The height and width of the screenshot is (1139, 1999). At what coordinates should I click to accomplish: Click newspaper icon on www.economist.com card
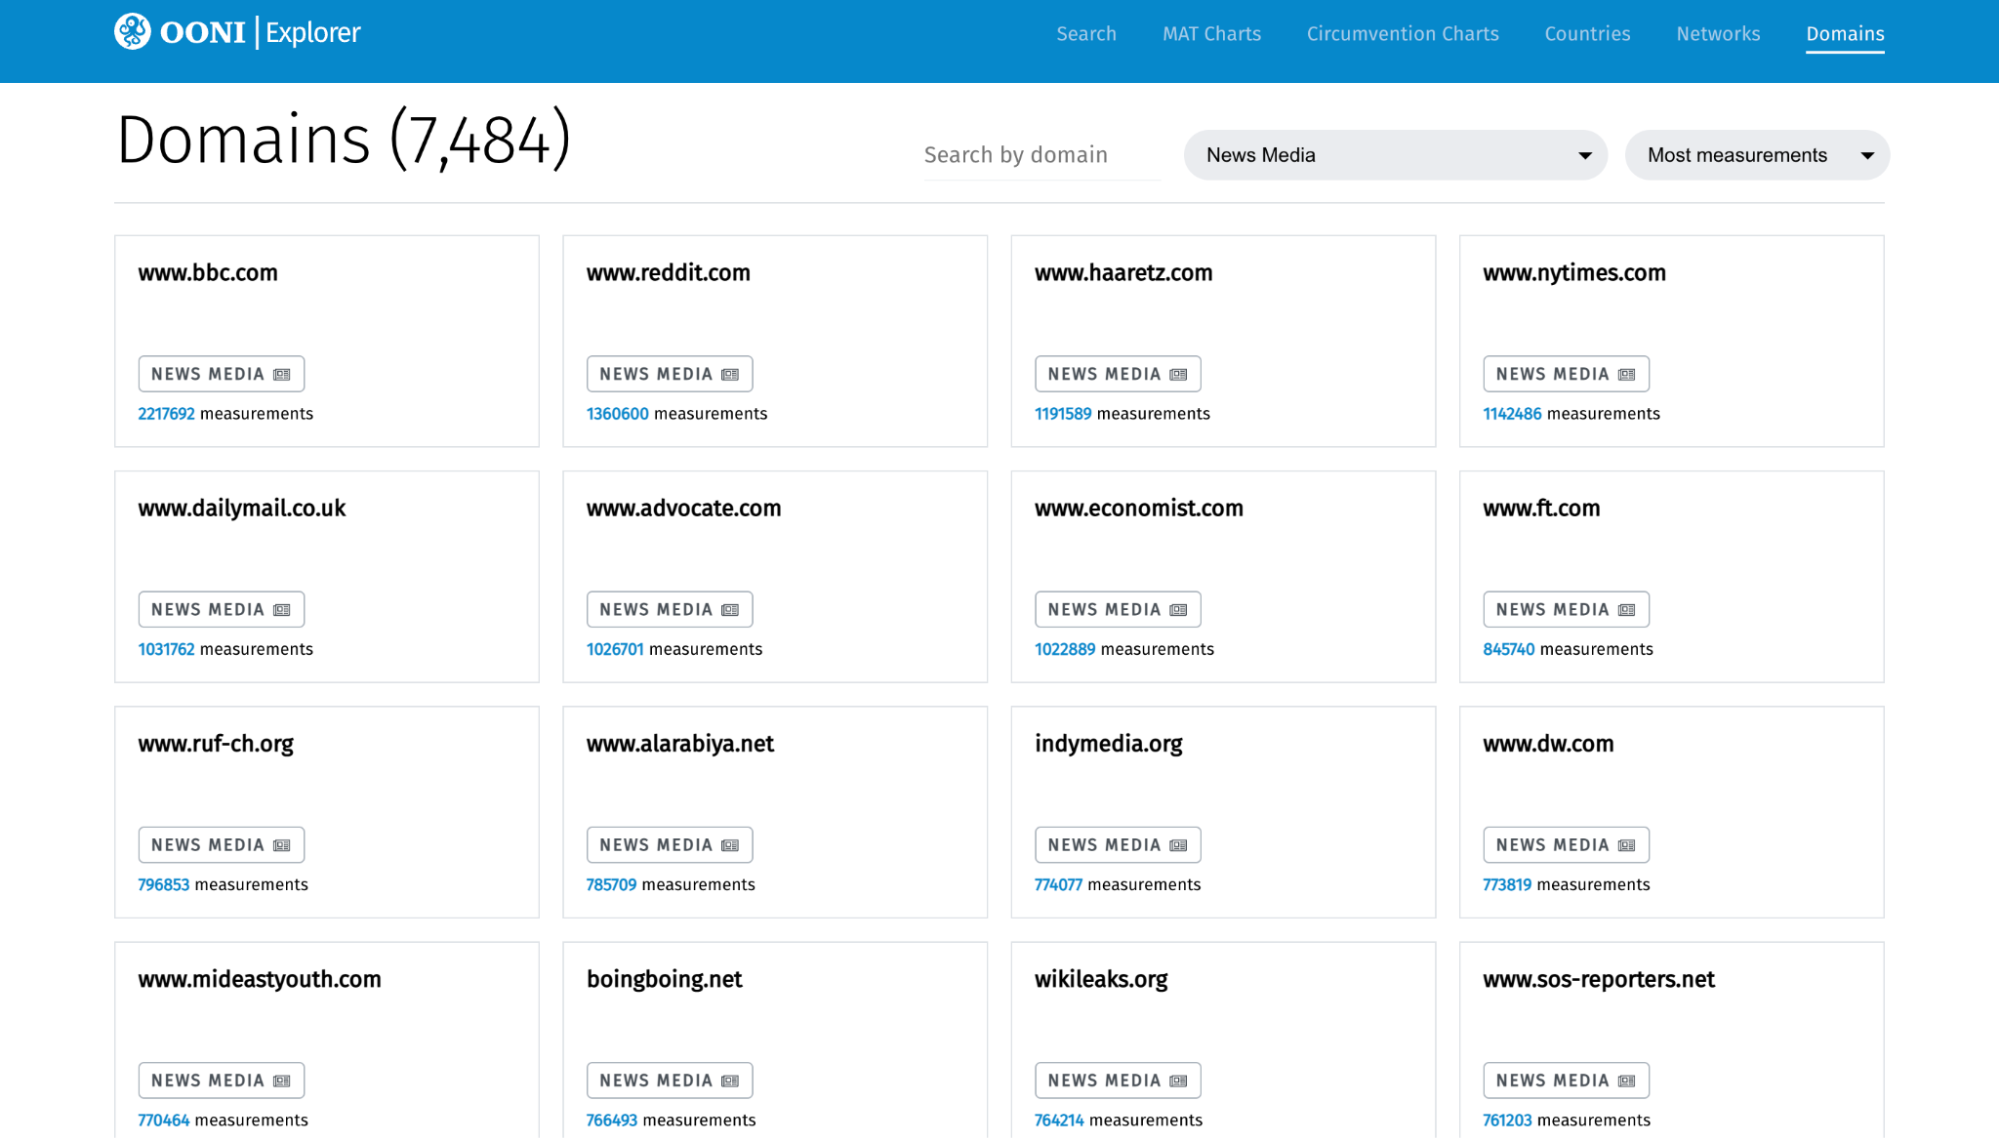(1179, 610)
